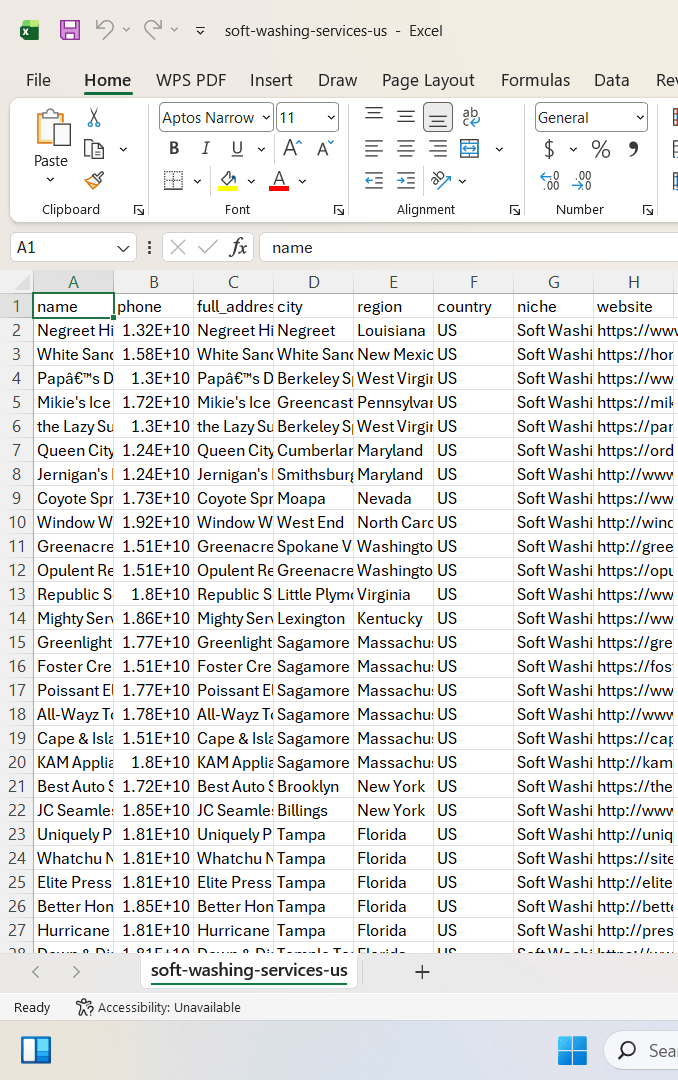Save the workbook with the floppy icon

coord(70,30)
